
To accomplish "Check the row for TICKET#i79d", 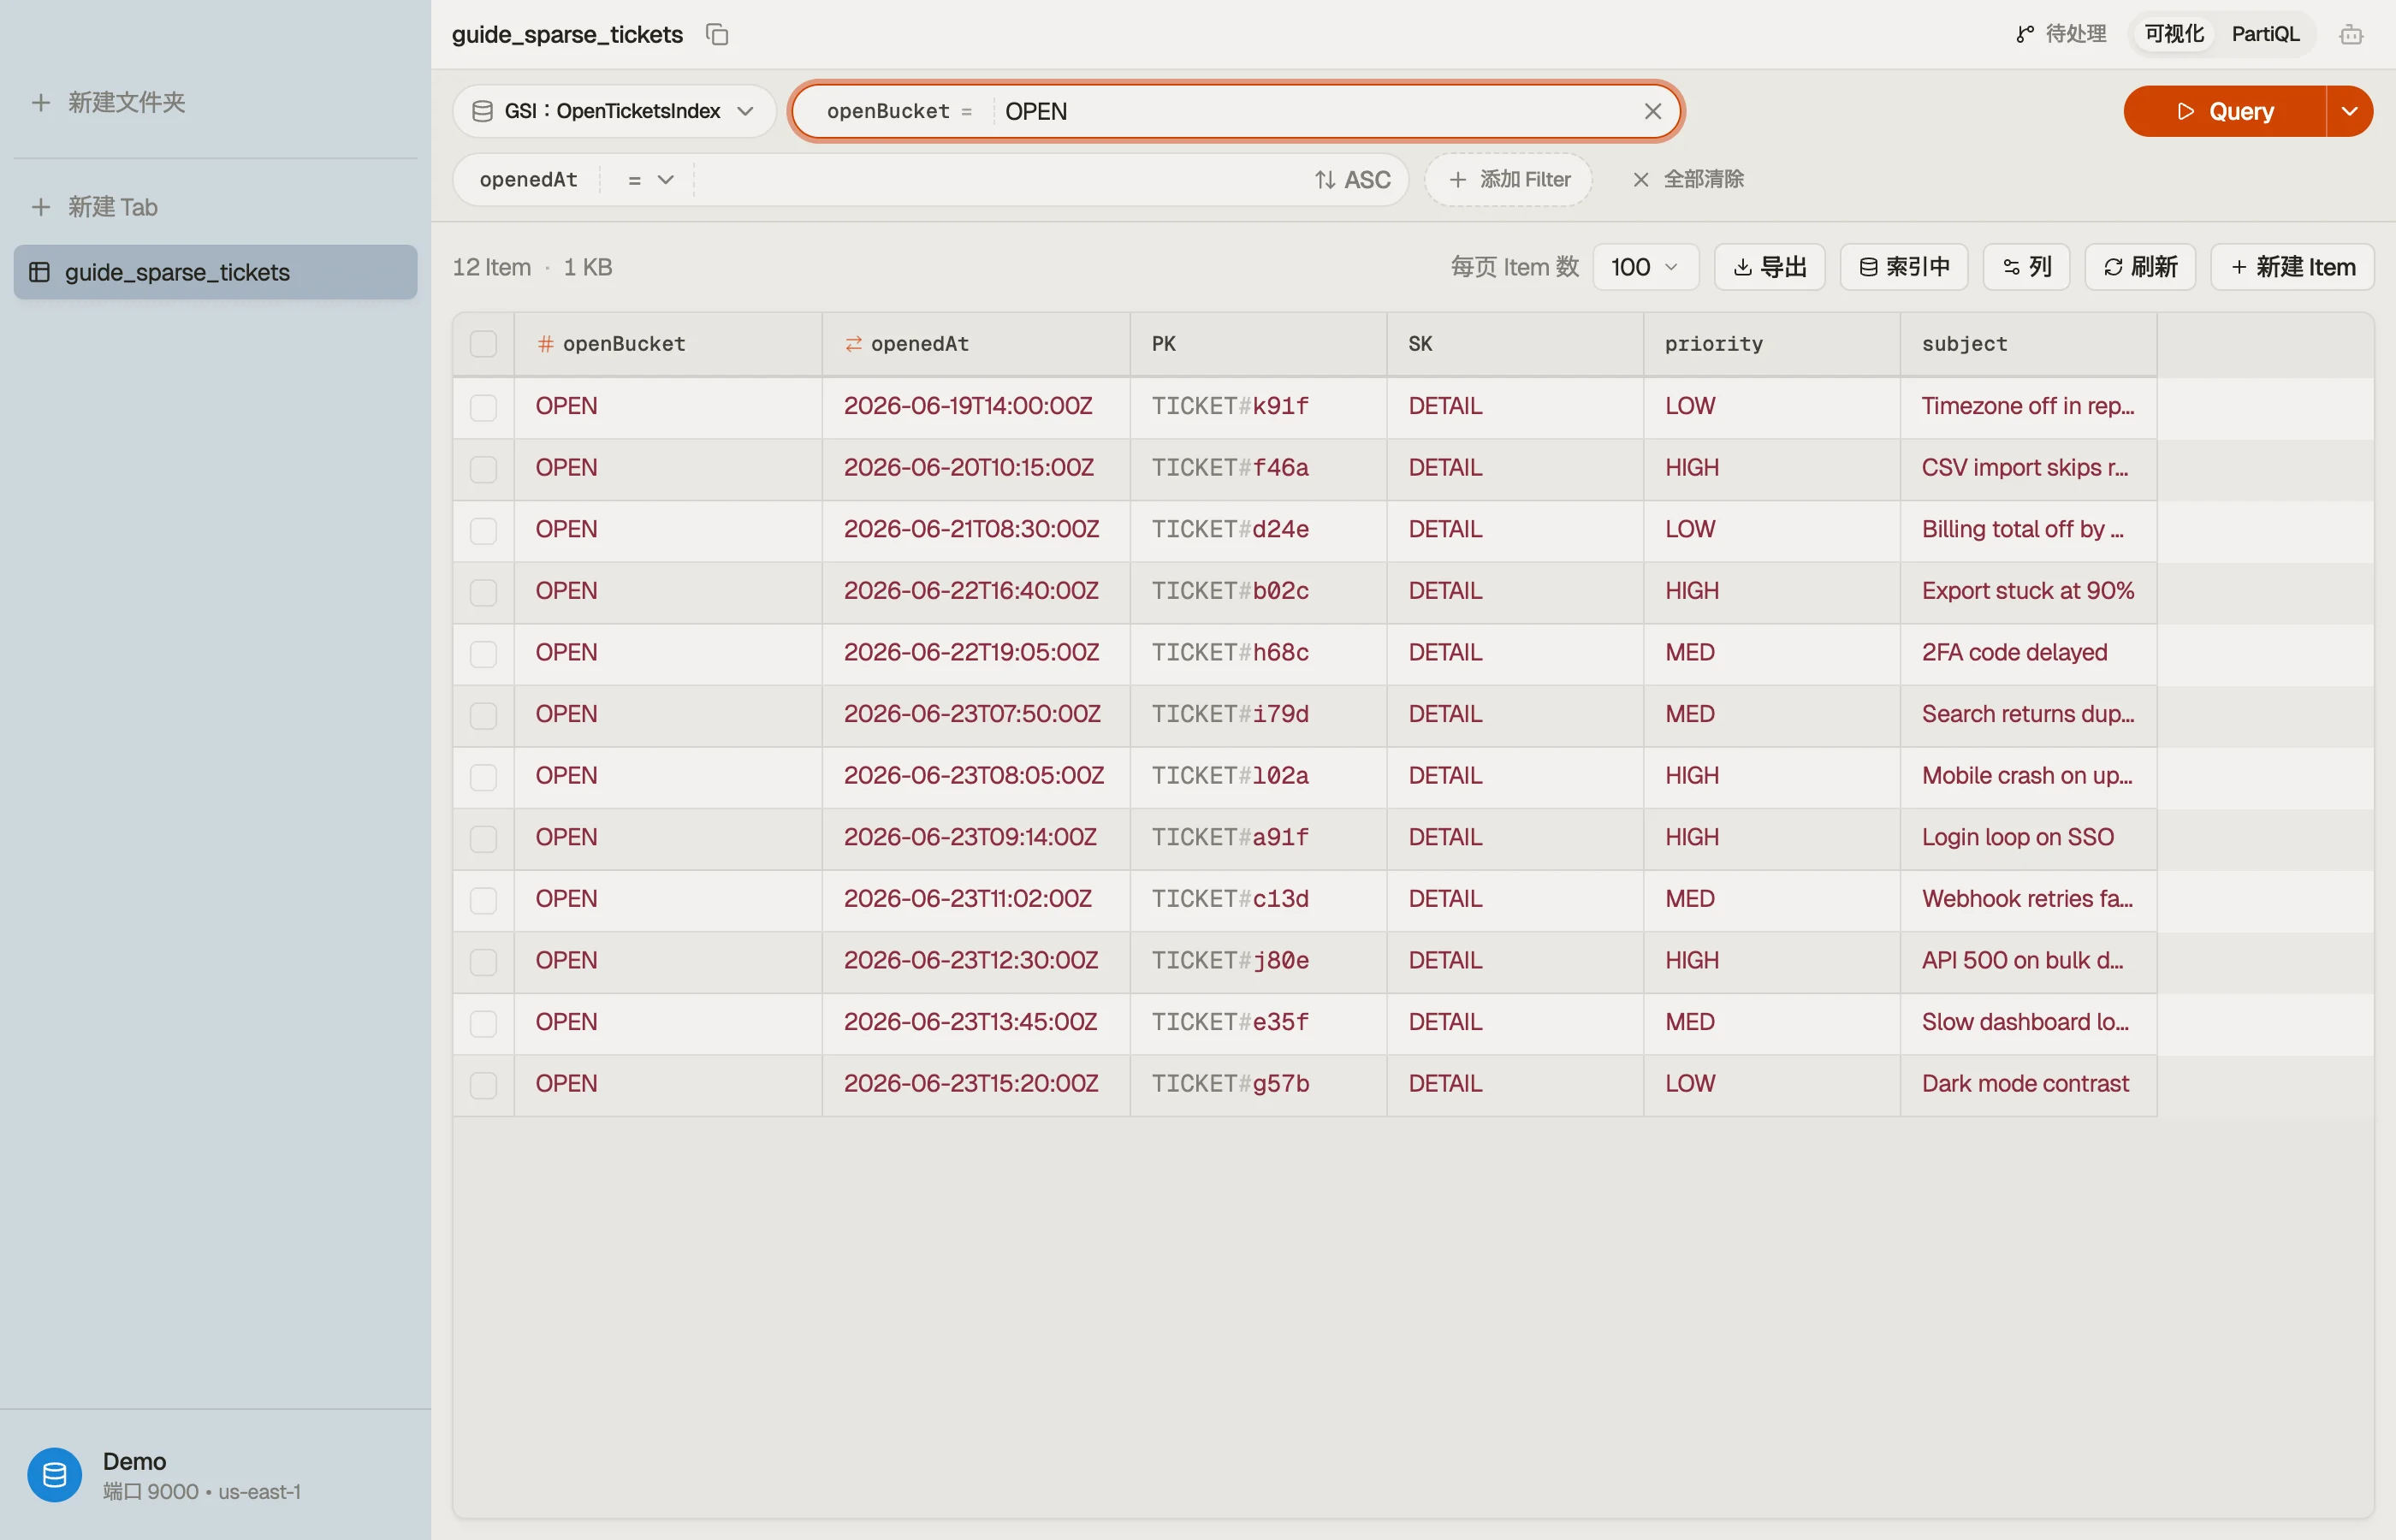I will (x=483, y=716).
